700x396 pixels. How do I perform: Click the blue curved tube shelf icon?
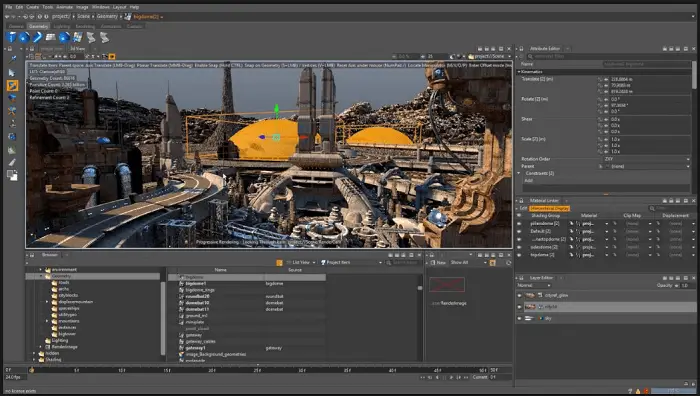click(38, 38)
